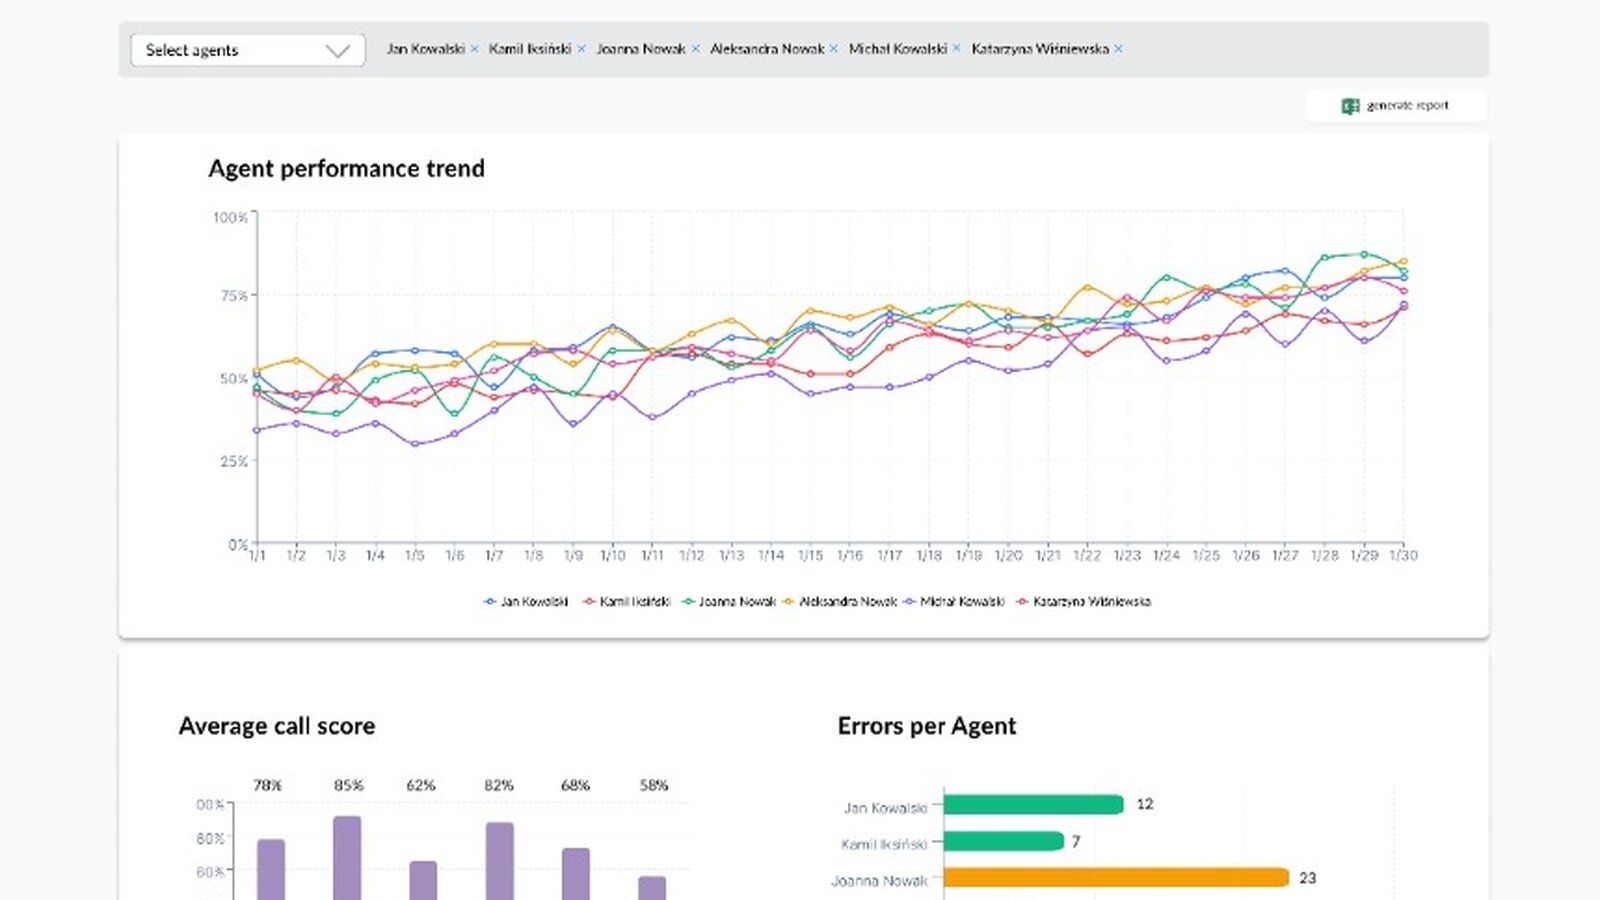Remove Jan Kowalski agent tag

474,49
